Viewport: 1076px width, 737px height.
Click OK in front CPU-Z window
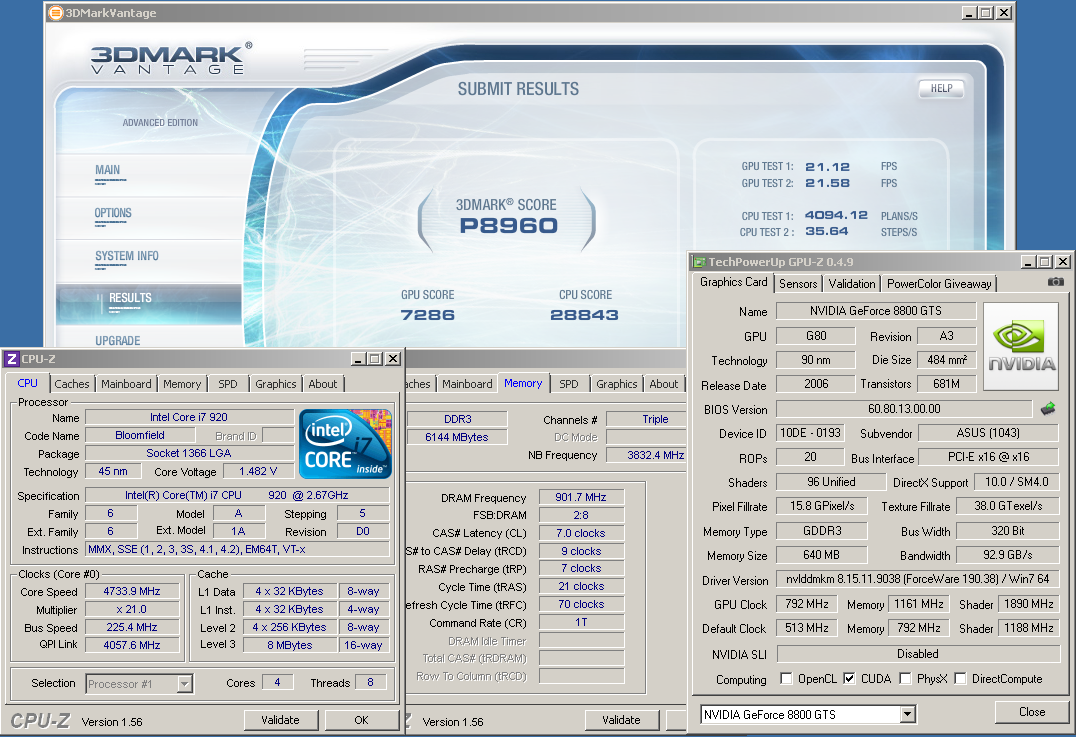pyautogui.click(x=362, y=720)
